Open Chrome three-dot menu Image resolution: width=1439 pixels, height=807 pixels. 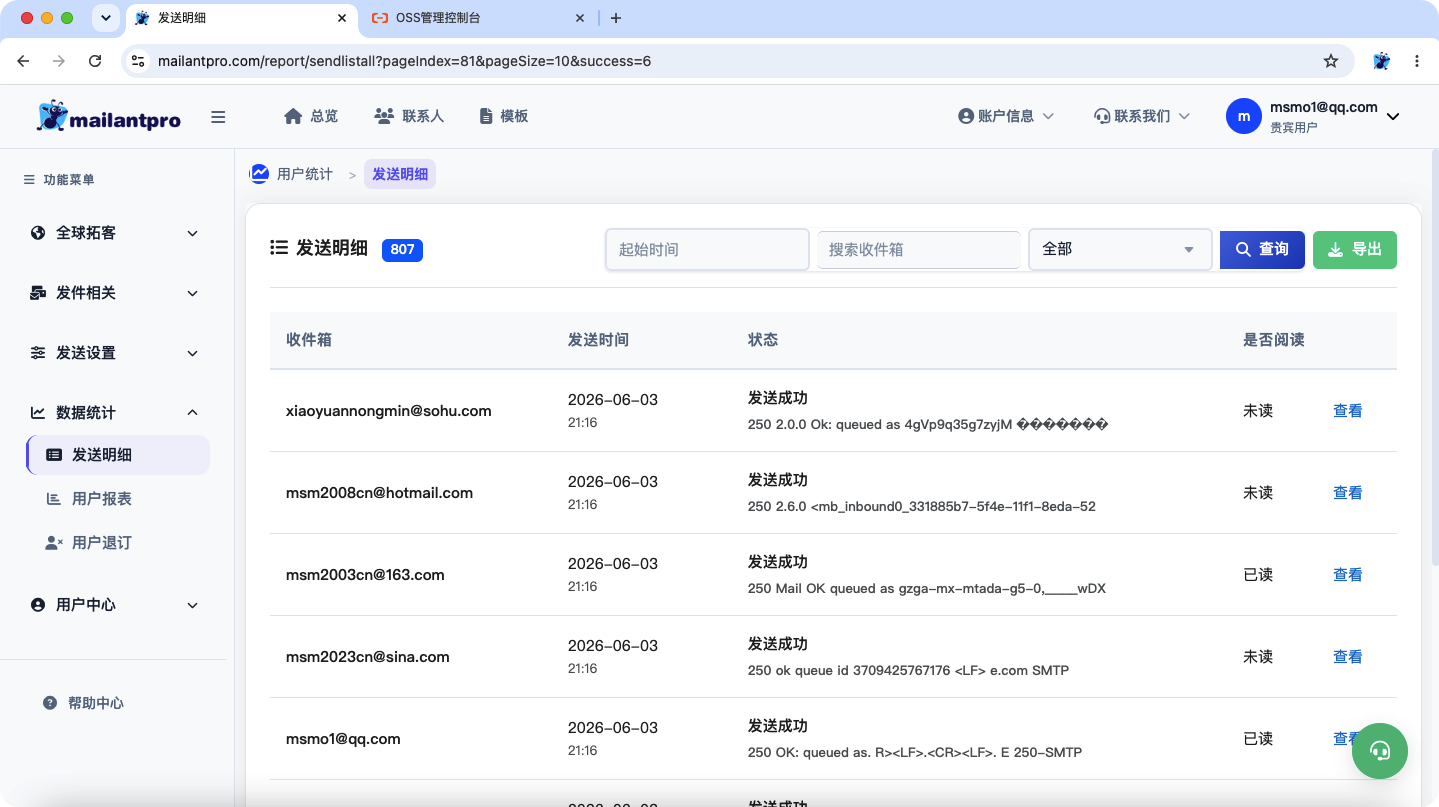click(x=1417, y=61)
